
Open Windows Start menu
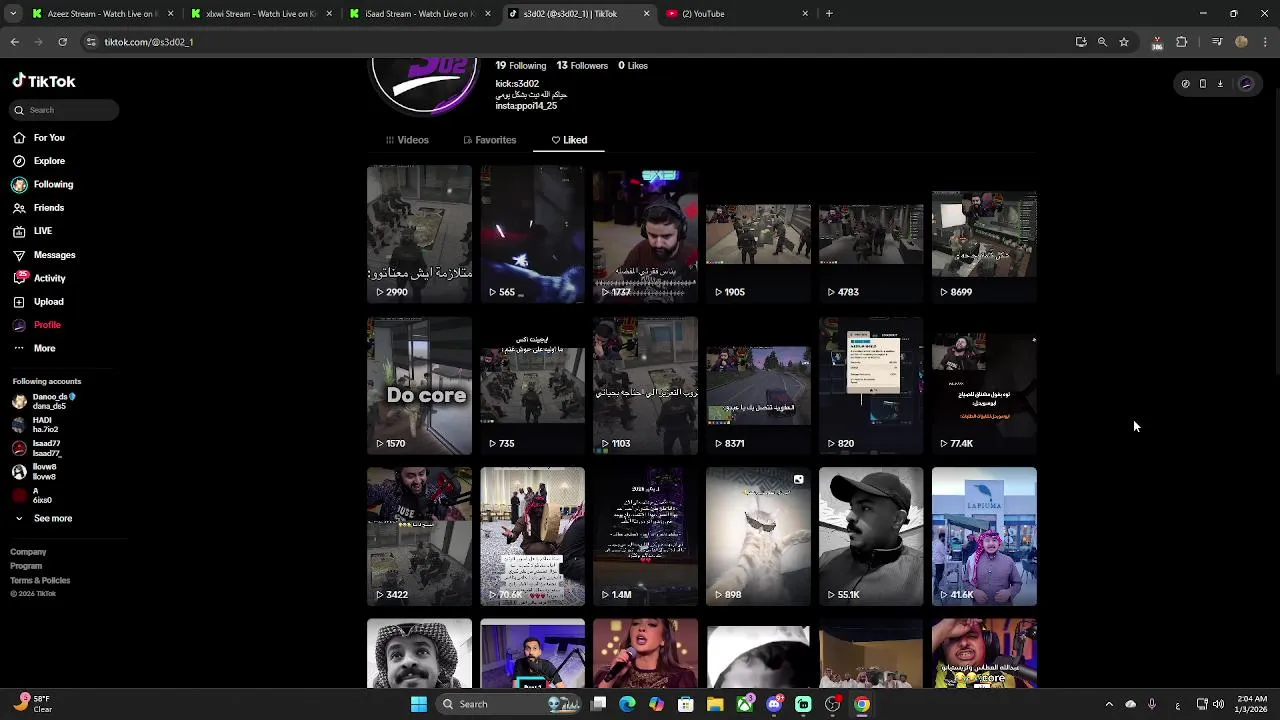coord(419,704)
